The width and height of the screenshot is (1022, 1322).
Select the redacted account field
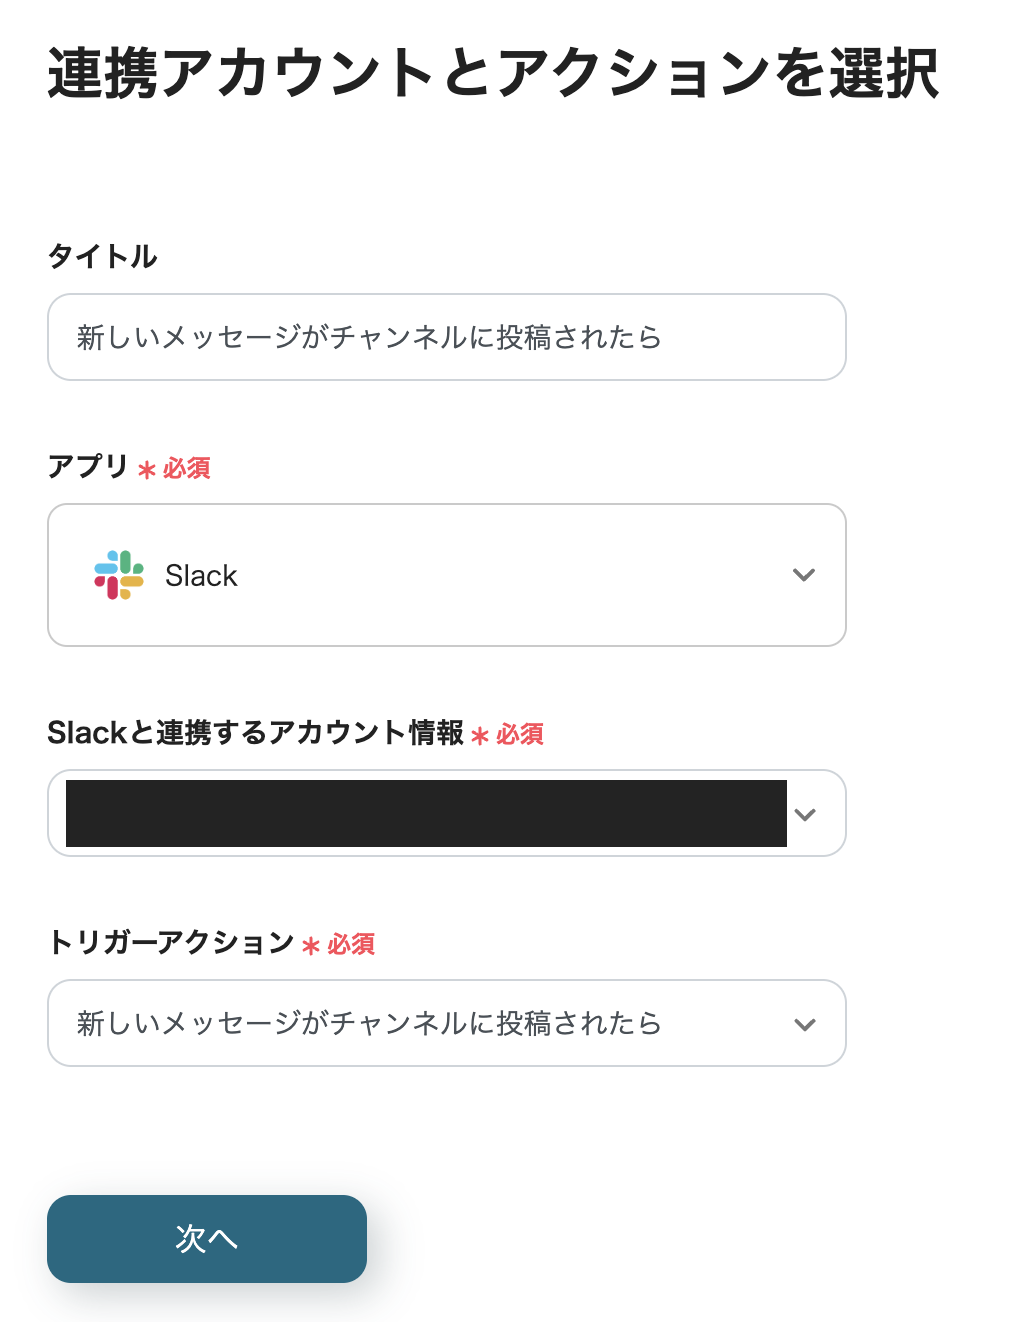pyautogui.click(x=426, y=814)
